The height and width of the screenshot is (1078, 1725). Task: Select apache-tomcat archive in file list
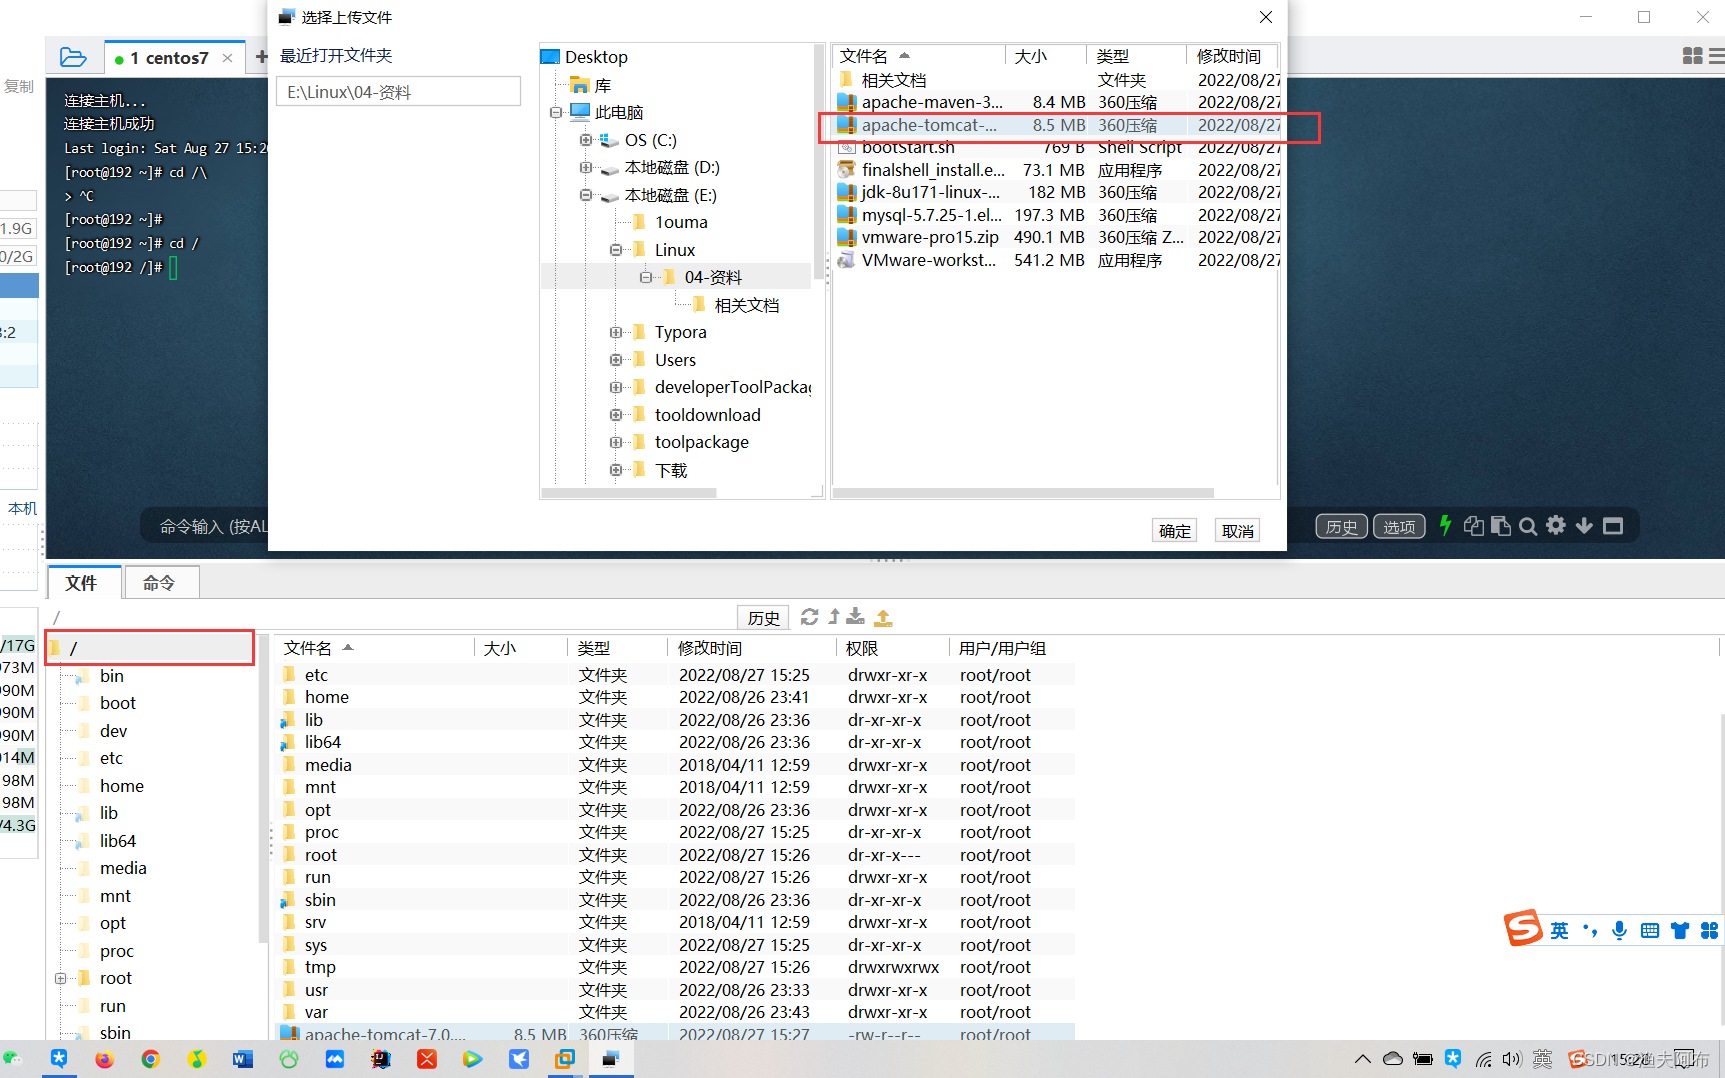pos(1057,125)
